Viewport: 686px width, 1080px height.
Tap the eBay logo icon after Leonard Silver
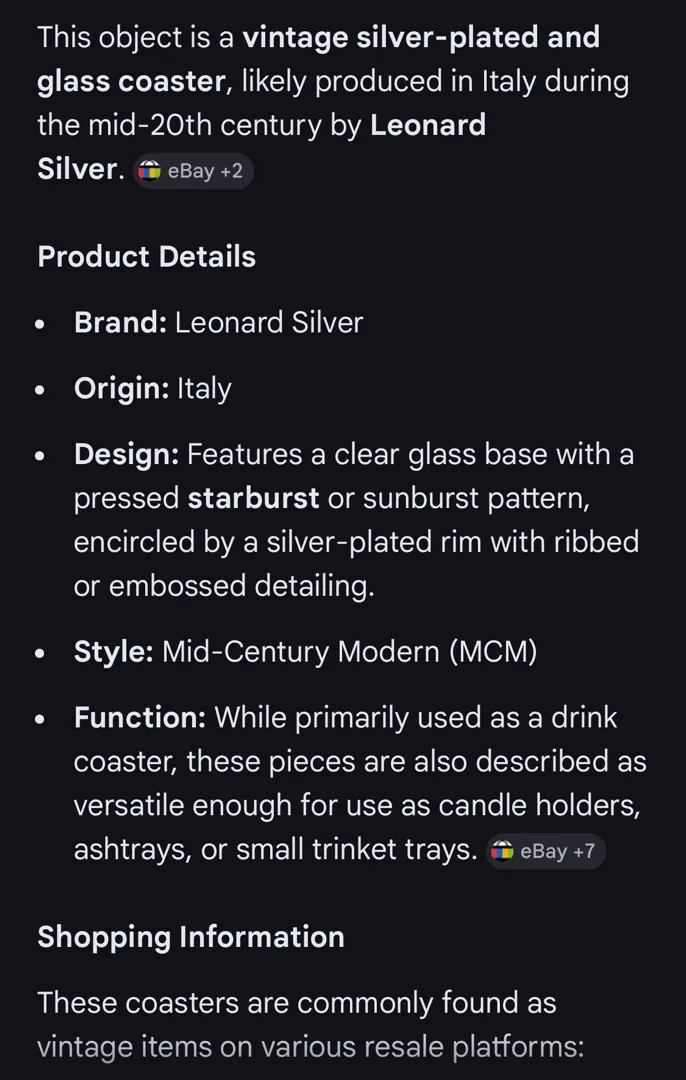click(149, 171)
